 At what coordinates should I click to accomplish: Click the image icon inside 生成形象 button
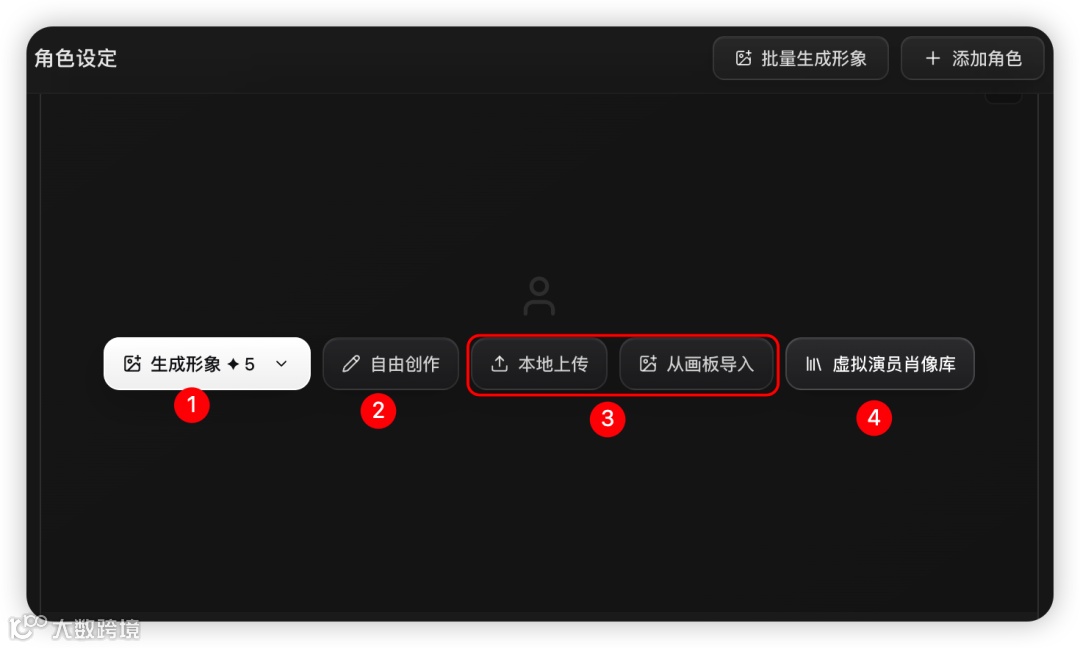pos(132,364)
